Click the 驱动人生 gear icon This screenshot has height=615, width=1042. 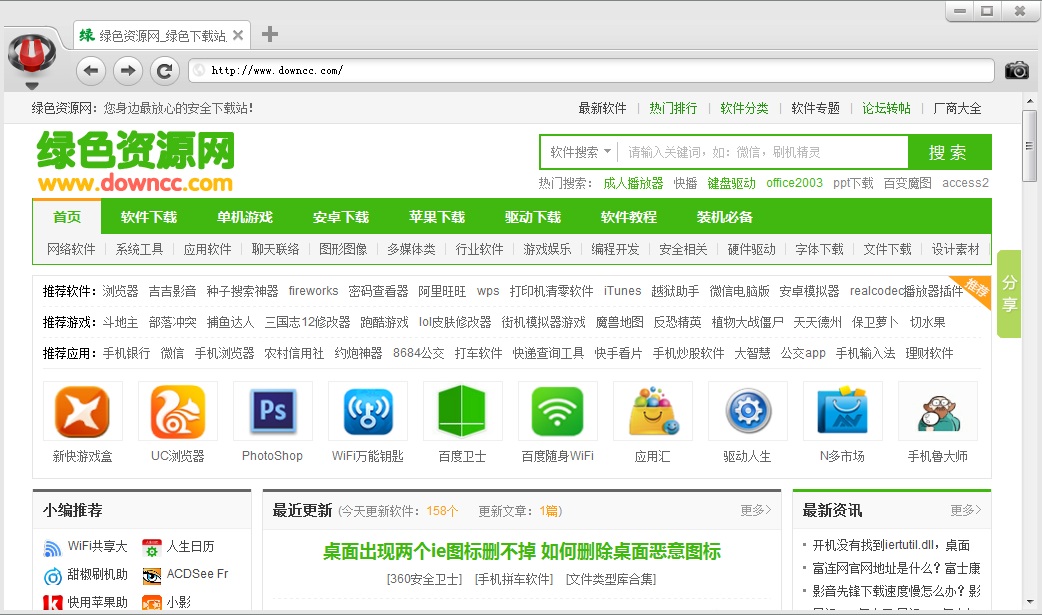pos(747,411)
